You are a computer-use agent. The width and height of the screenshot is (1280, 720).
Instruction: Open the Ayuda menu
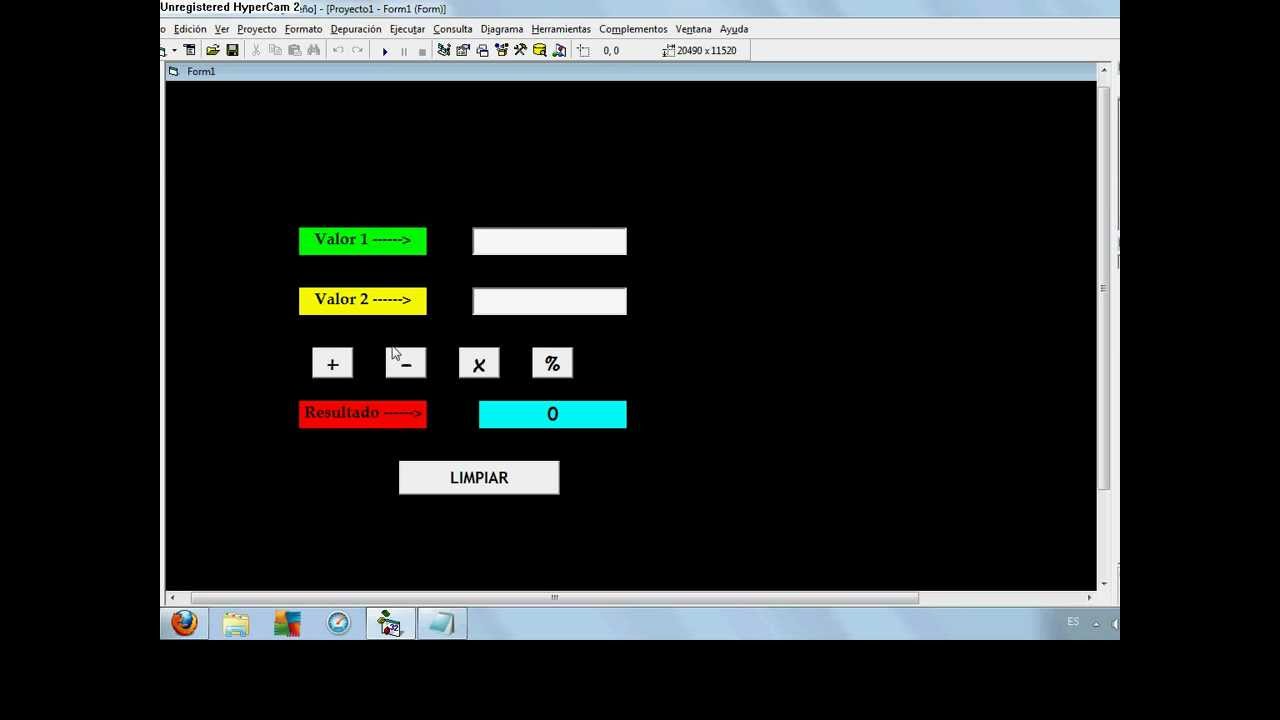click(734, 29)
